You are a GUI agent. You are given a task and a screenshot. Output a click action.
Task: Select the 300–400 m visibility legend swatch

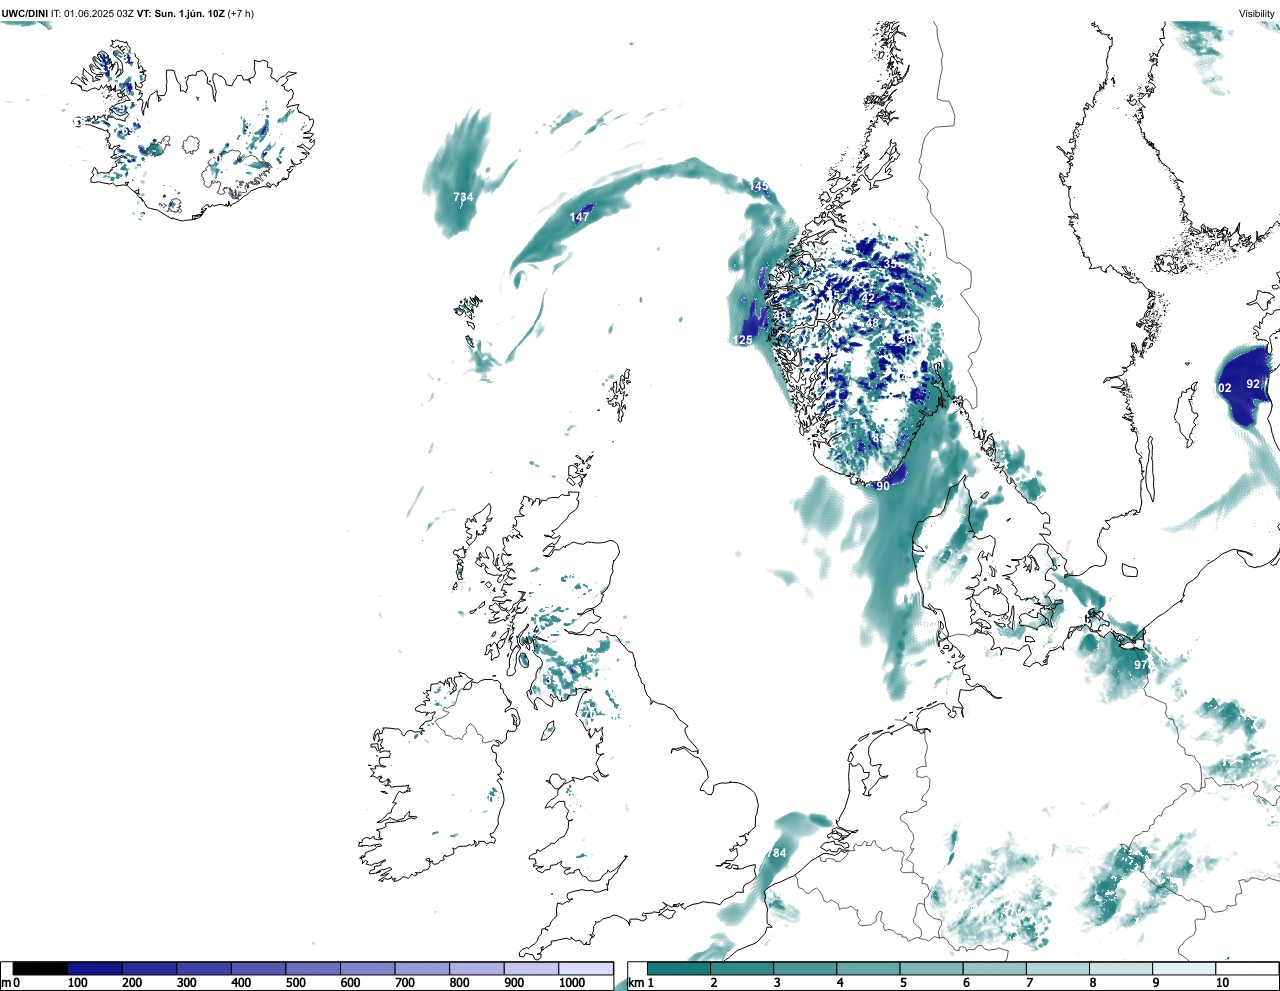click(x=204, y=968)
